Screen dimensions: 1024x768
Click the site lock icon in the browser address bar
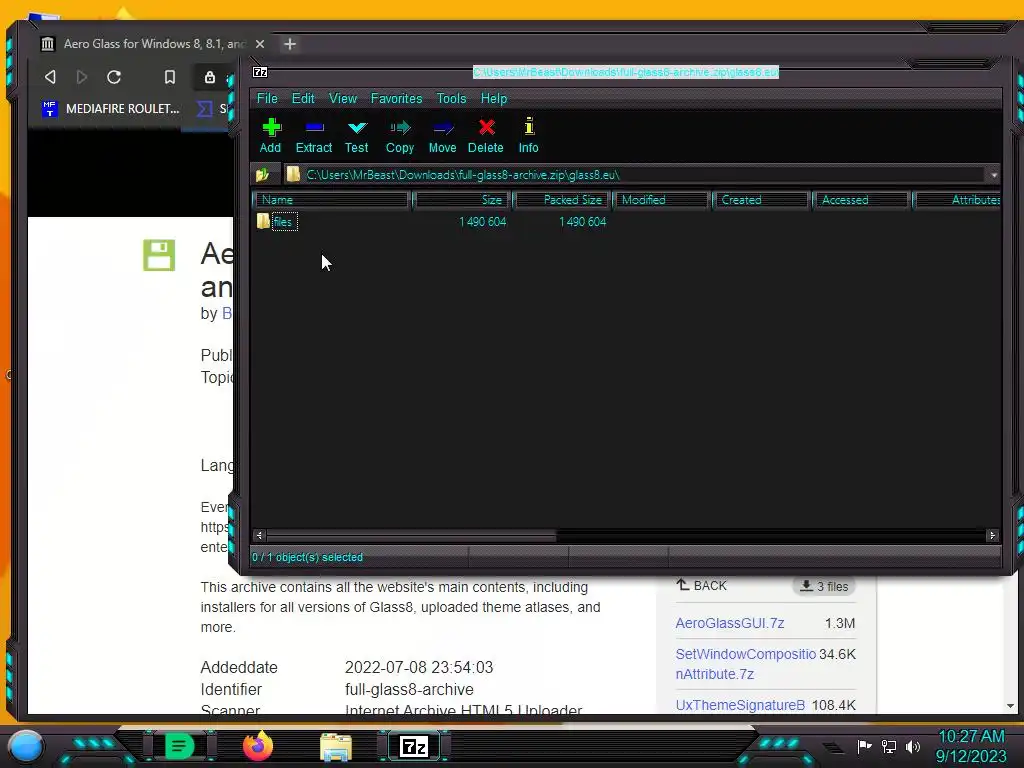coord(210,77)
